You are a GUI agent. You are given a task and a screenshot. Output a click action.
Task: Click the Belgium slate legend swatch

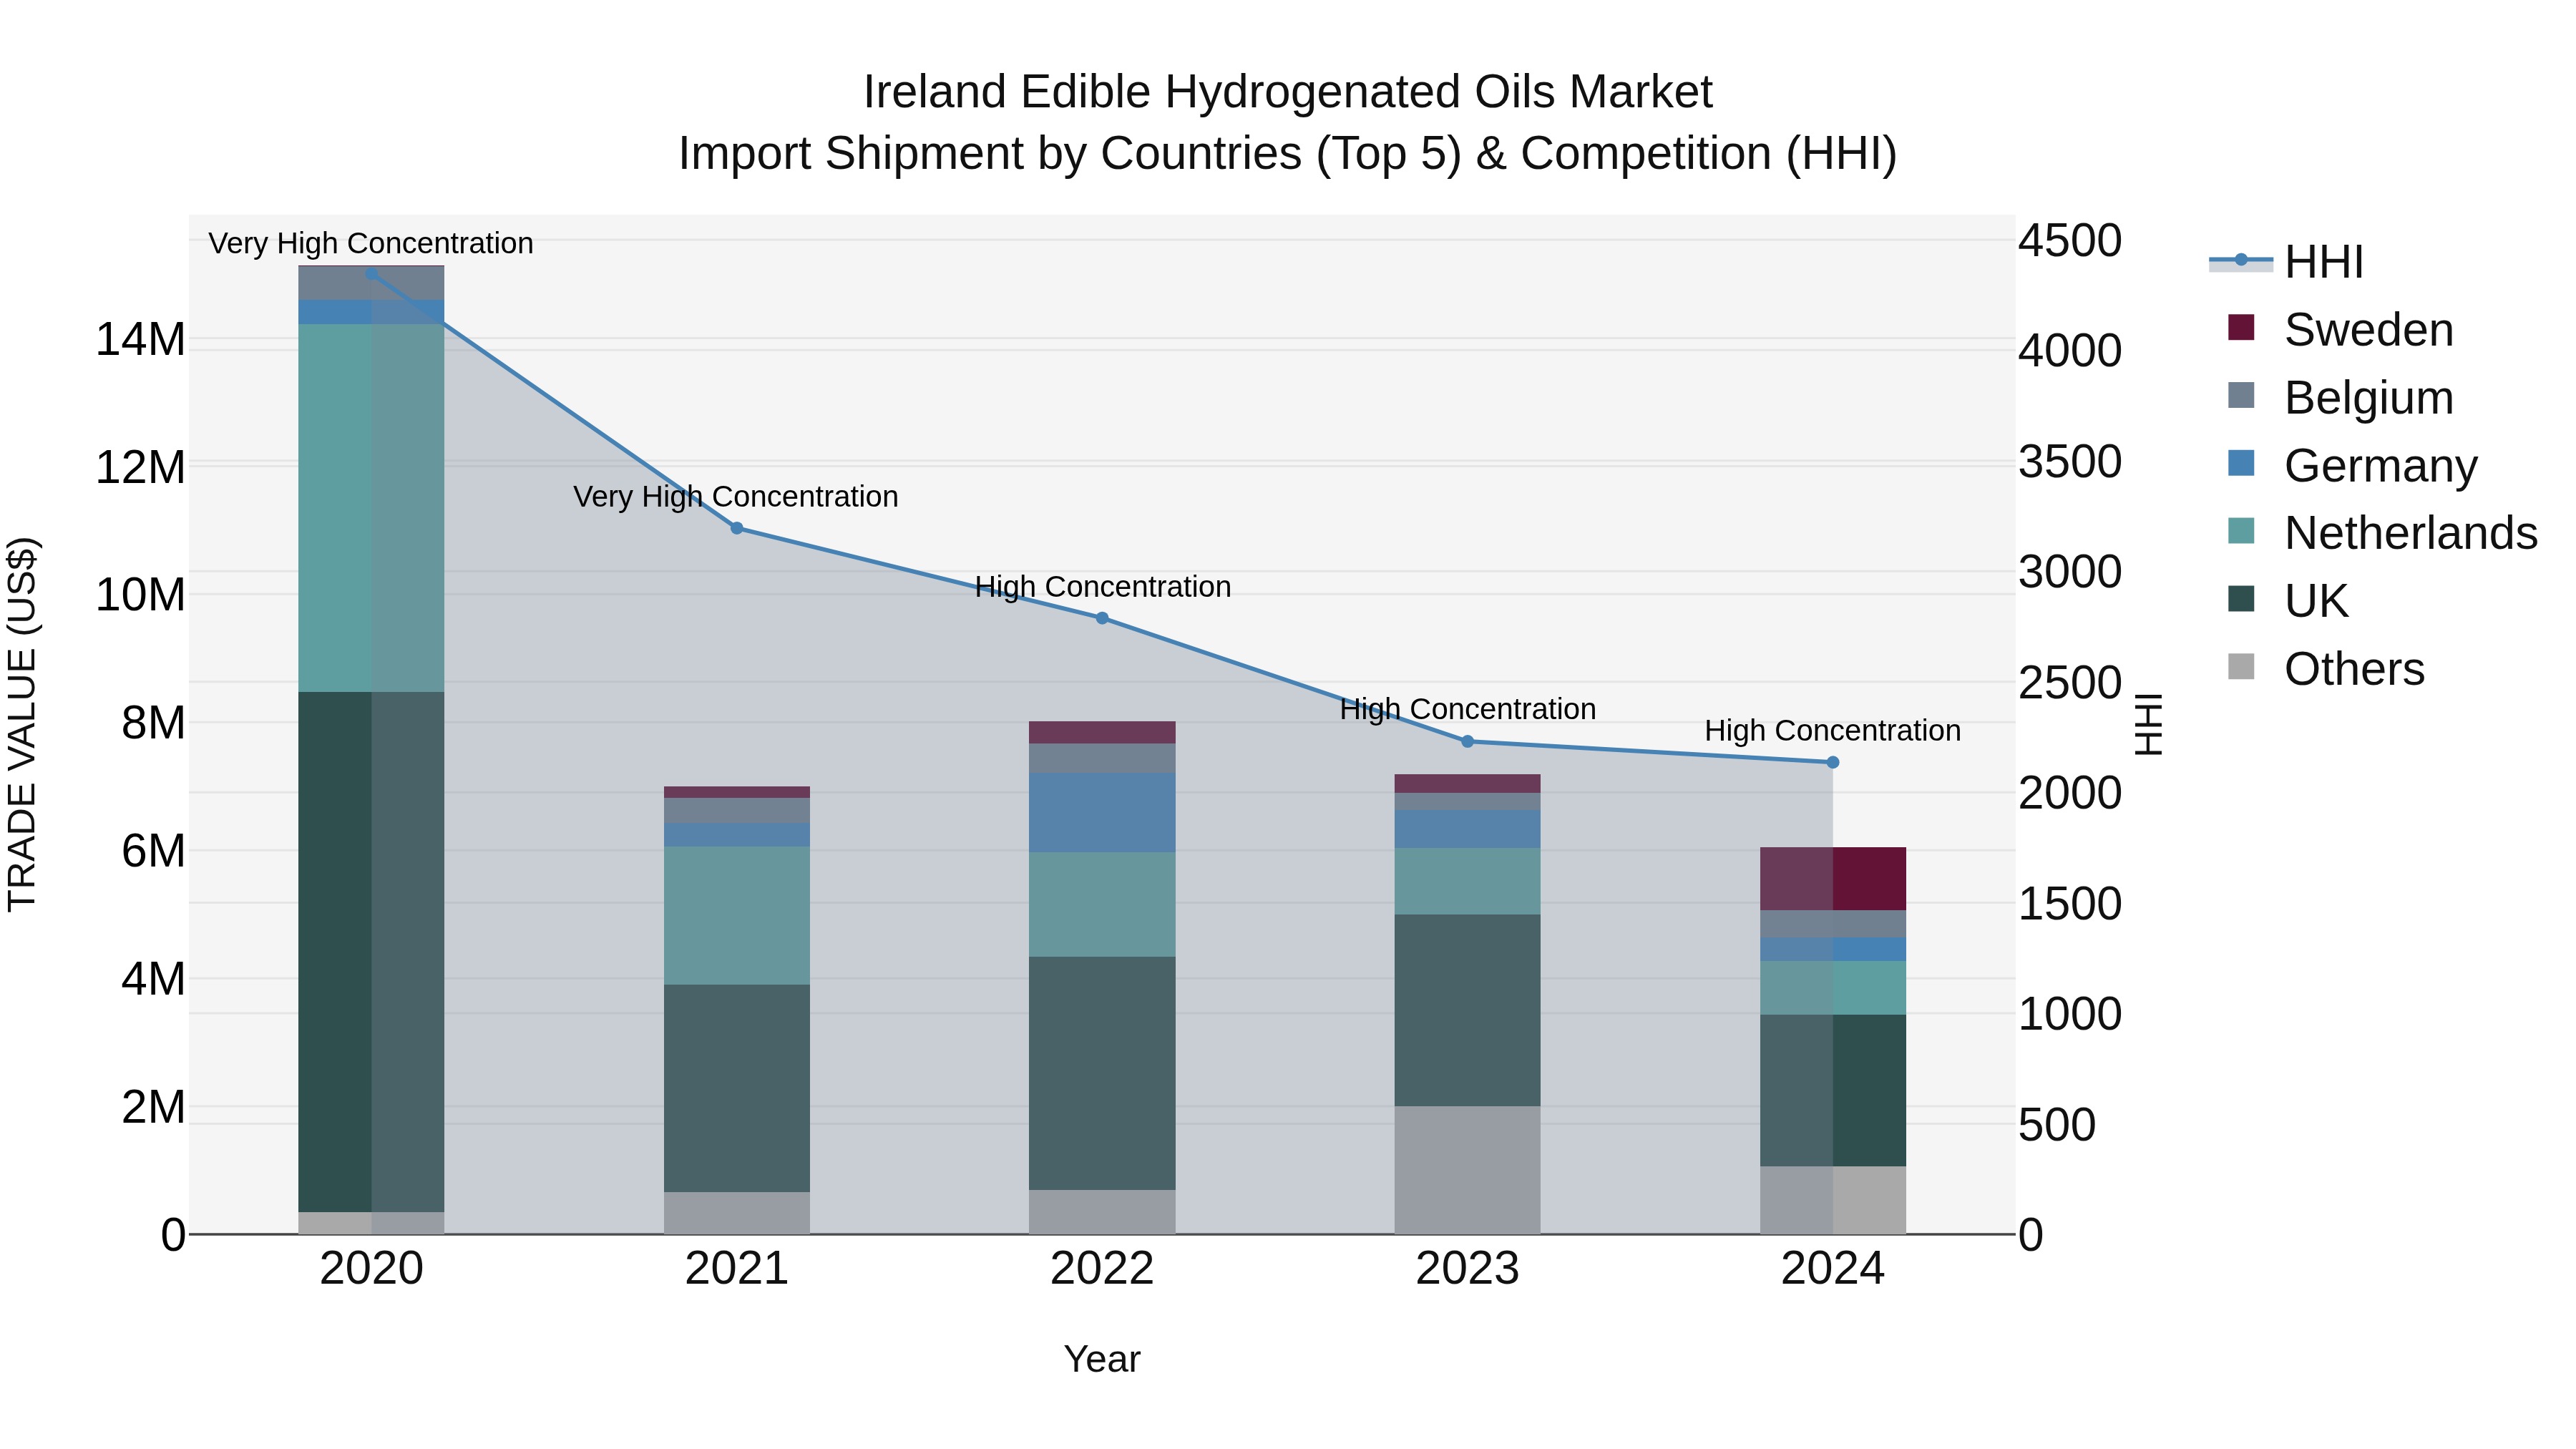click(2241, 395)
